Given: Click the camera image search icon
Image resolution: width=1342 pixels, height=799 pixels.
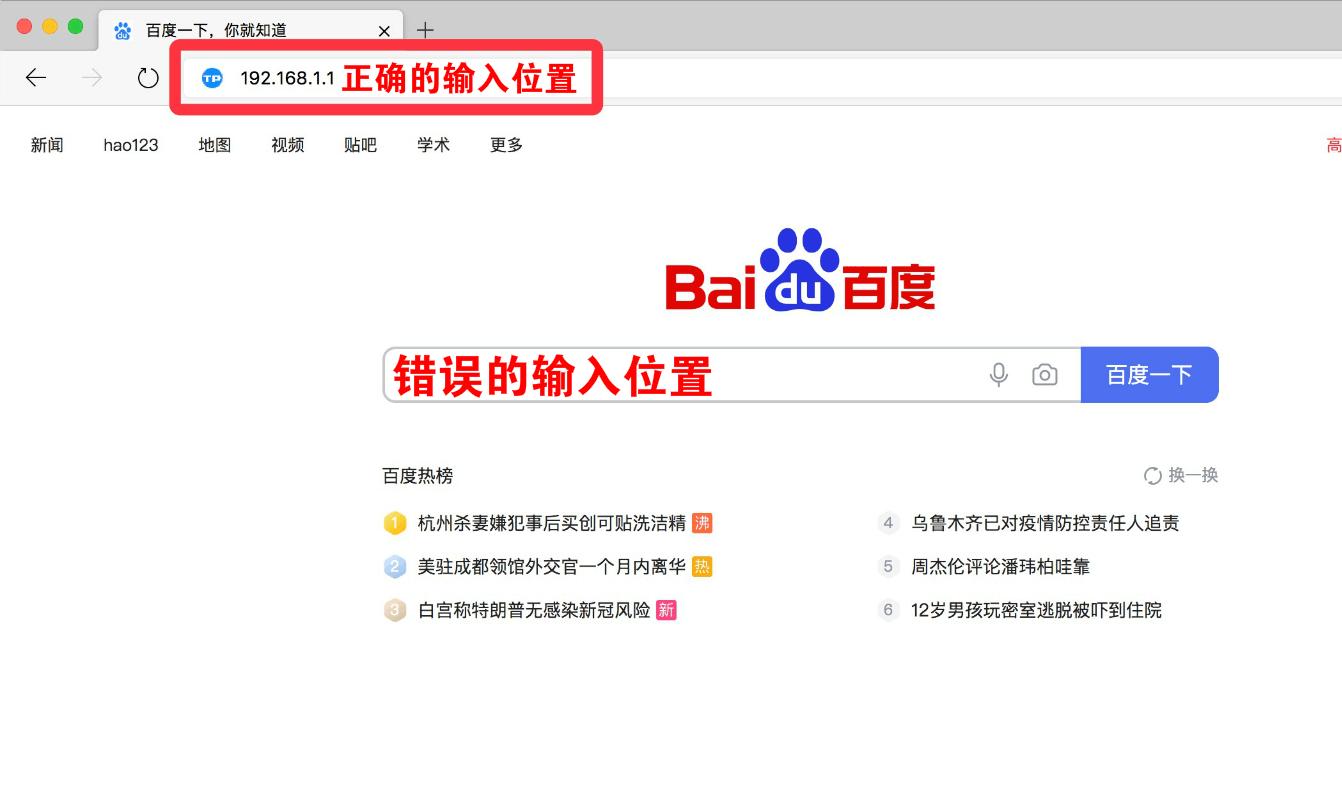Looking at the screenshot, I should [x=1044, y=374].
